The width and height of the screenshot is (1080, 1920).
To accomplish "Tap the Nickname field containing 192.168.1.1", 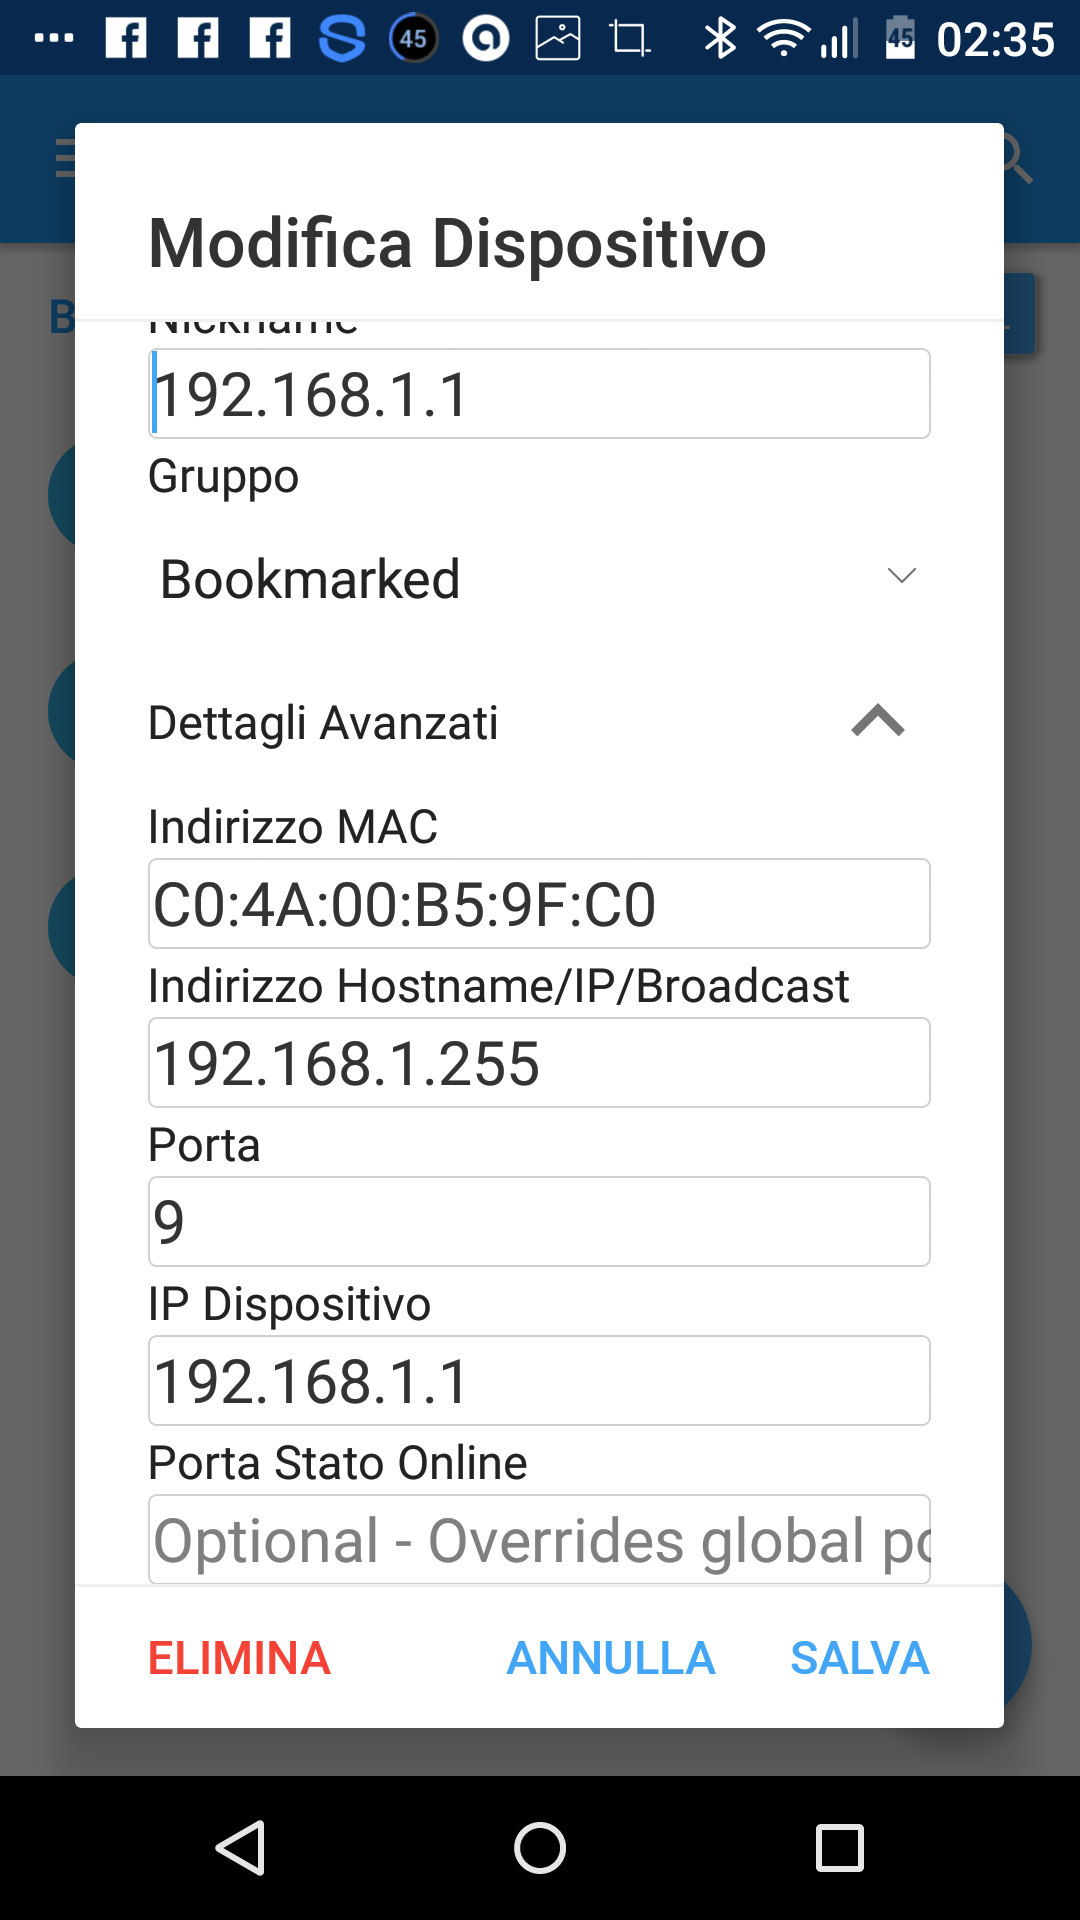I will [539, 393].
